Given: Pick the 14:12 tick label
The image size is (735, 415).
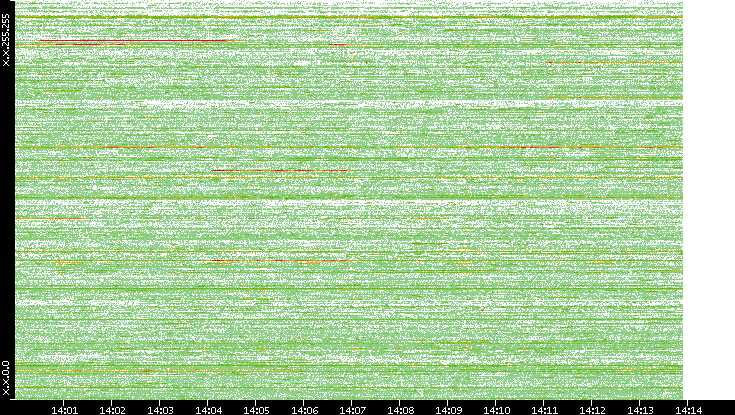Looking at the screenshot, I should (592, 410).
